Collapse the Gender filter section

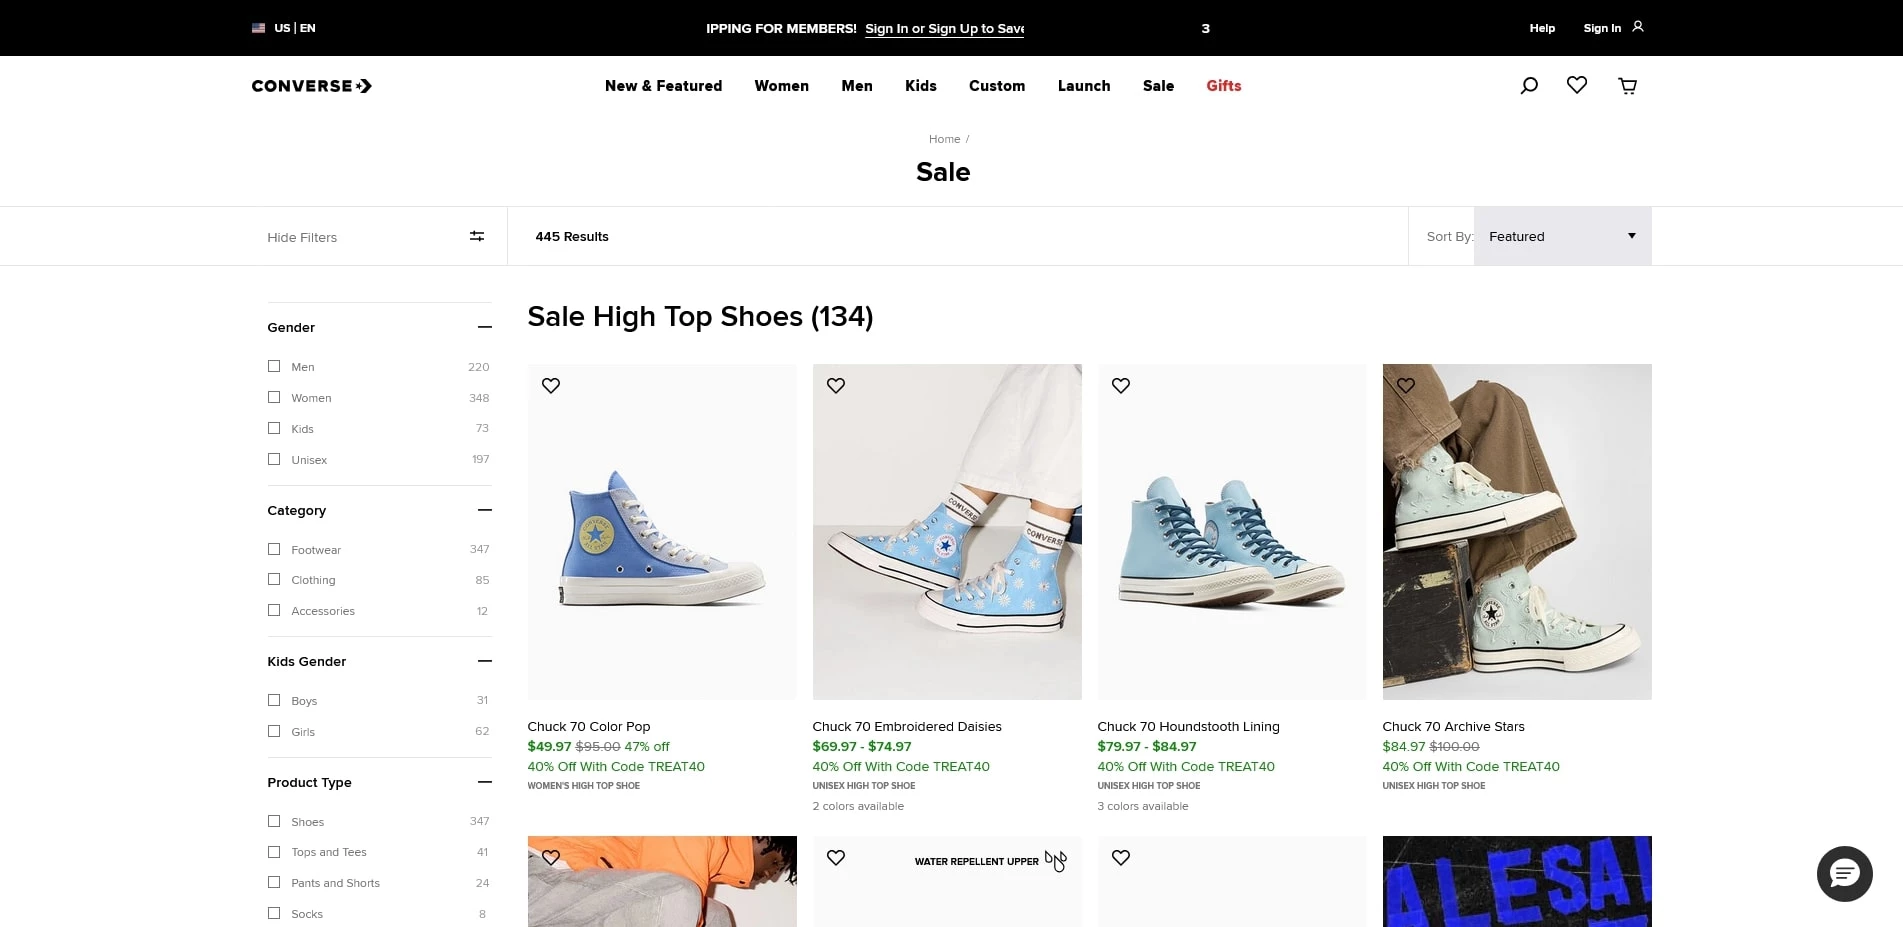484,328
